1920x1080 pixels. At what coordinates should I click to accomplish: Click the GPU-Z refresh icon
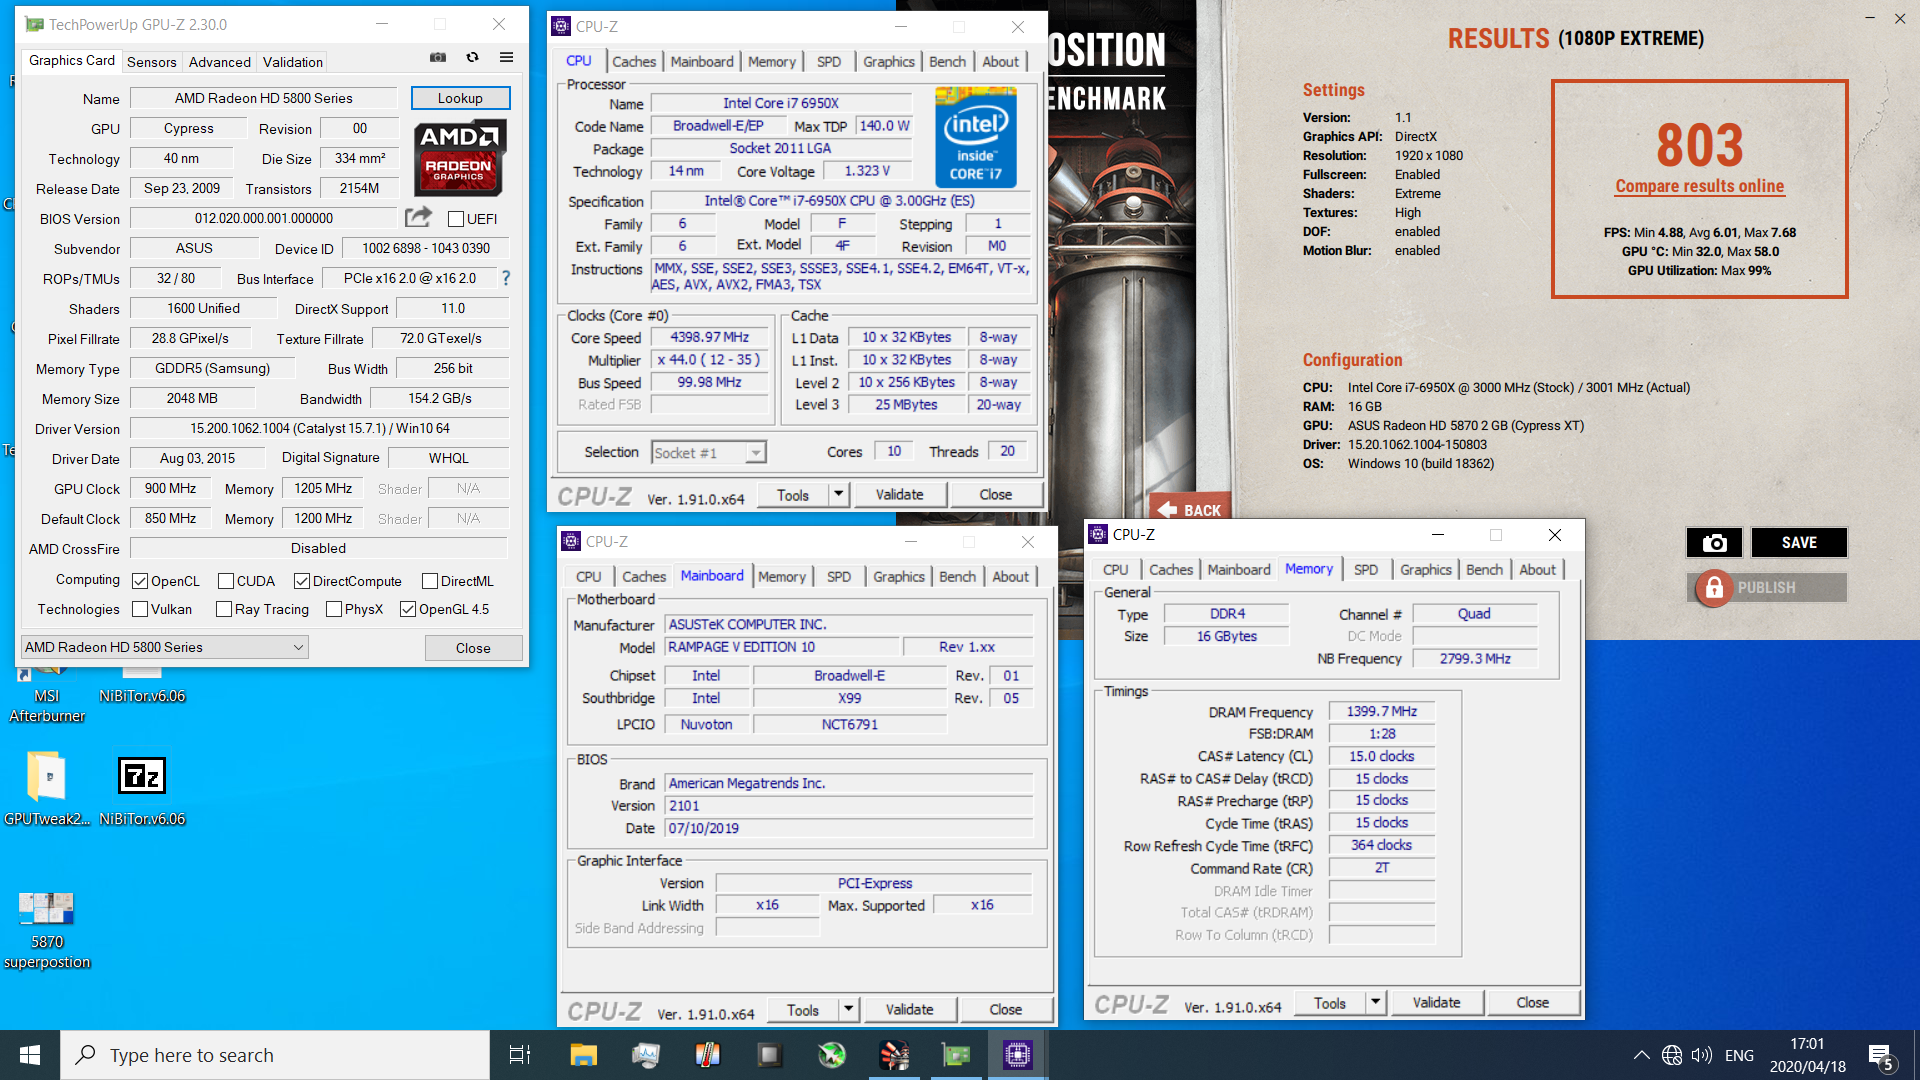coord(472,58)
